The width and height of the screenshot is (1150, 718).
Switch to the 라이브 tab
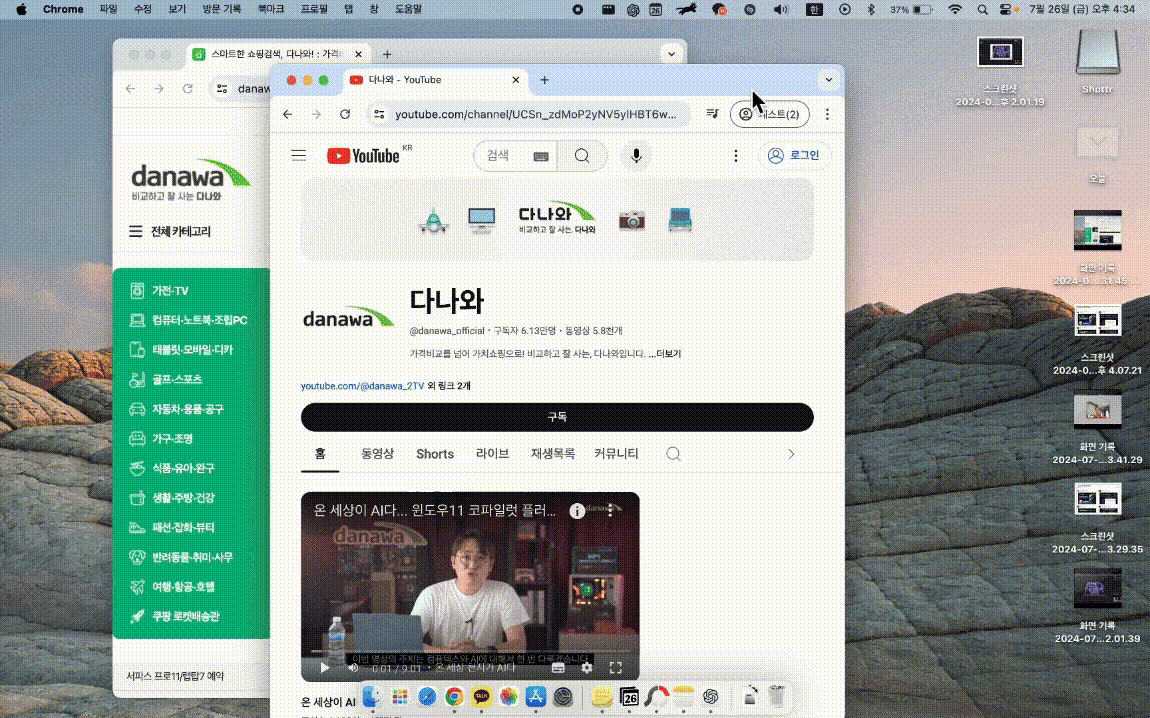pyautogui.click(x=492, y=454)
